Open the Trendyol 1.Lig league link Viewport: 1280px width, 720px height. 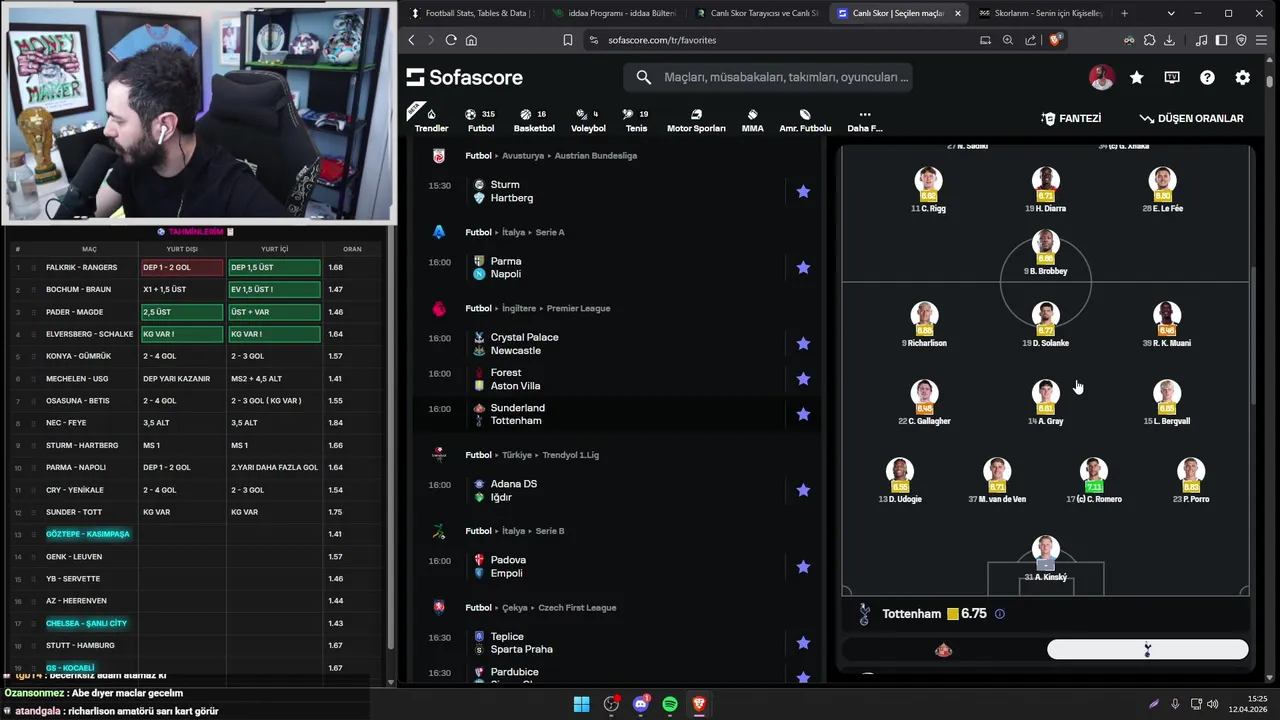point(570,455)
